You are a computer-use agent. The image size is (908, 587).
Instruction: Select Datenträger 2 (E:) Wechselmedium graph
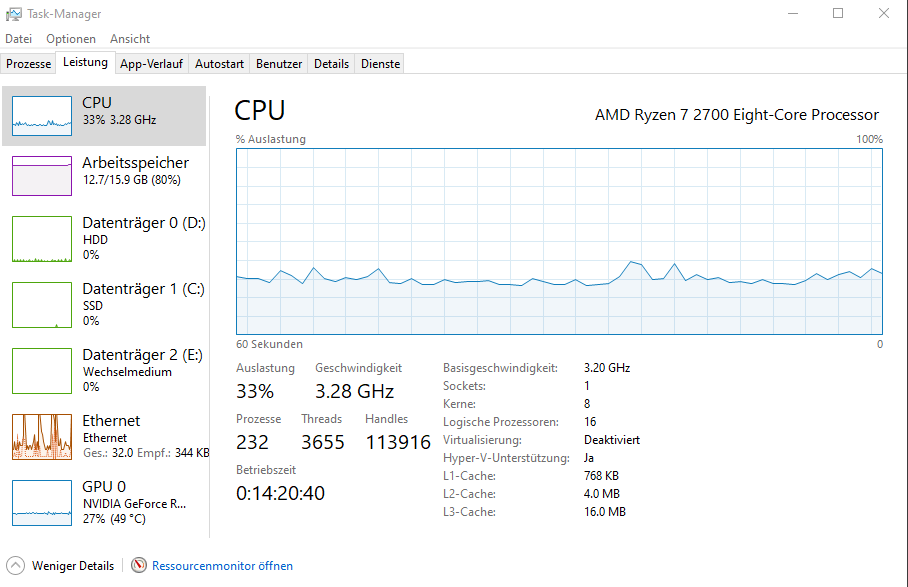point(42,371)
